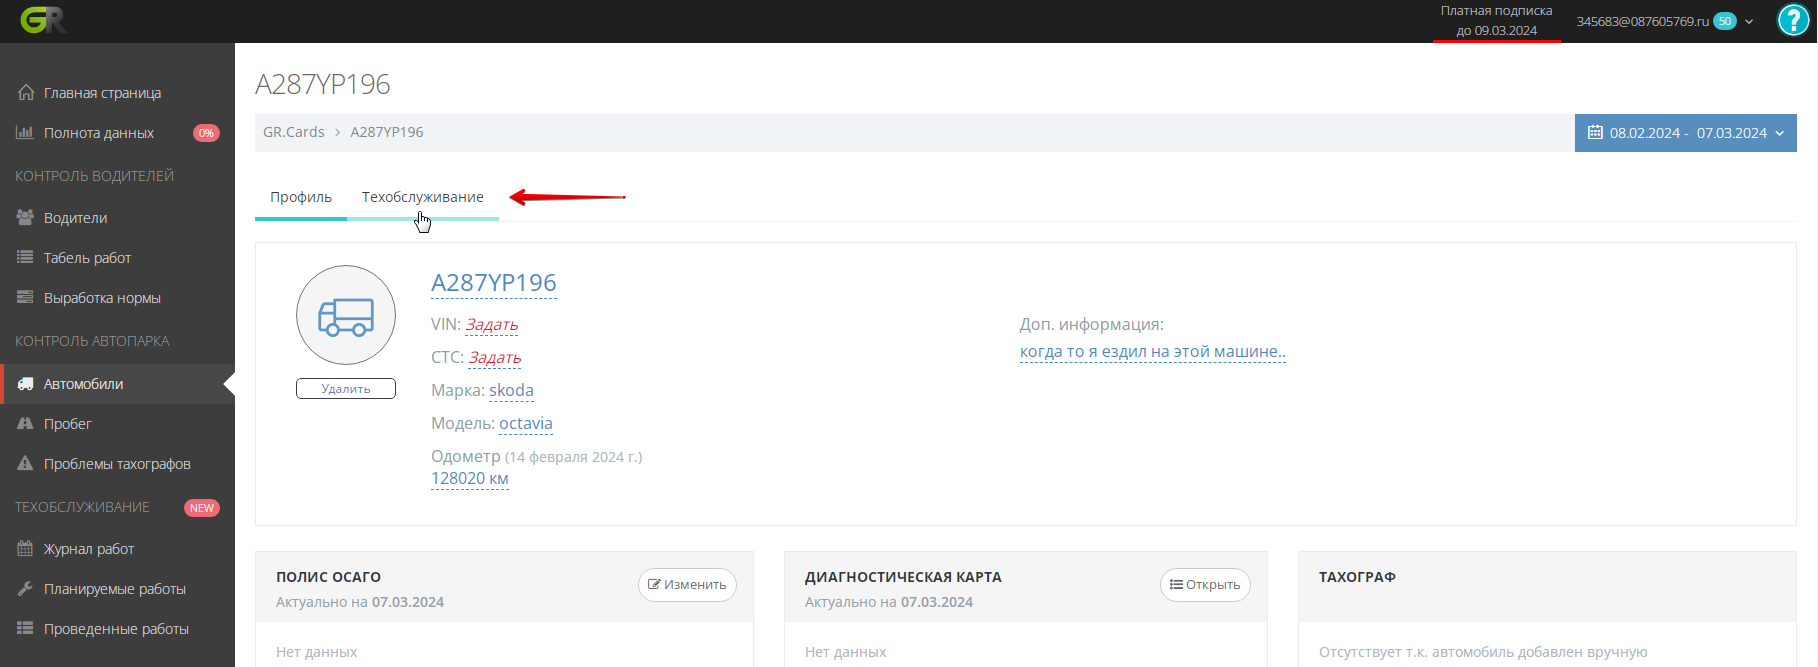
Task: Click the warning icon for Проблемы тахографов
Action: click(25, 464)
